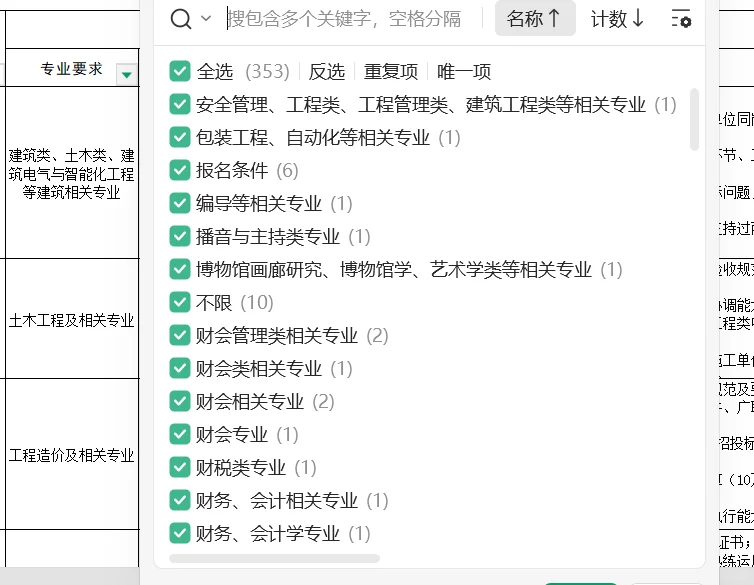This screenshot has height=585, width=754.
Task: Click the search magnifier icon
Action: point(181,19)
